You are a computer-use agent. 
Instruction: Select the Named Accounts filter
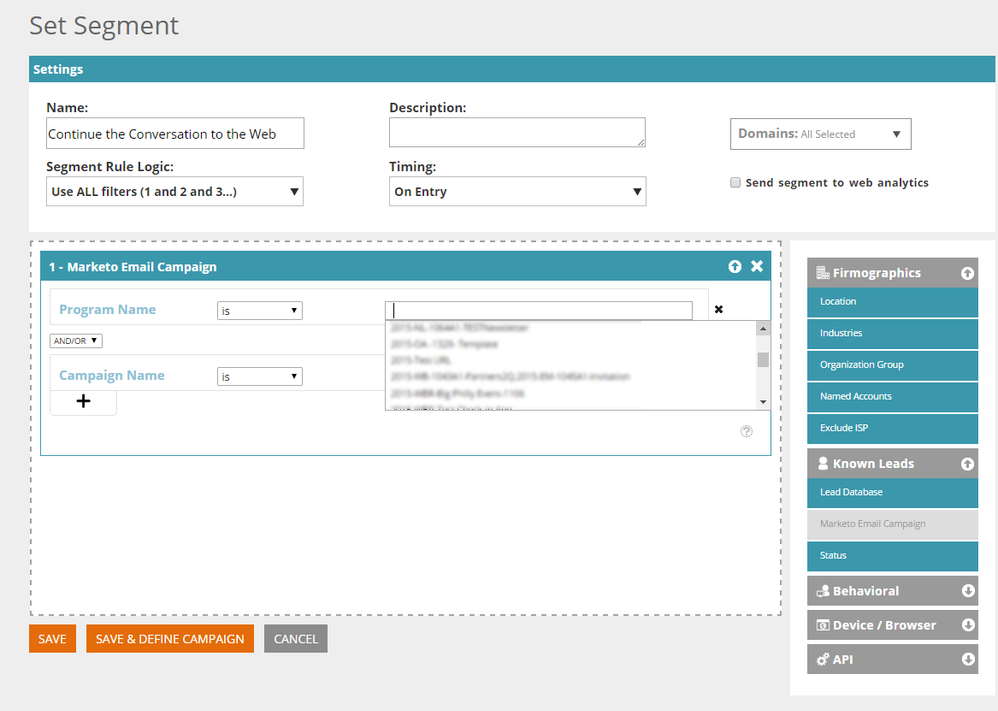[x=892, y=397]
